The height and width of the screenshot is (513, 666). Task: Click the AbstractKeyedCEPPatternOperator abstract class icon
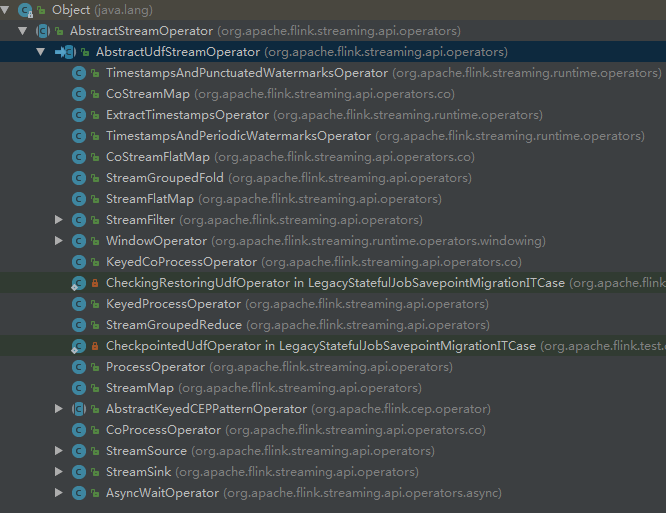(x=79, y=409)
